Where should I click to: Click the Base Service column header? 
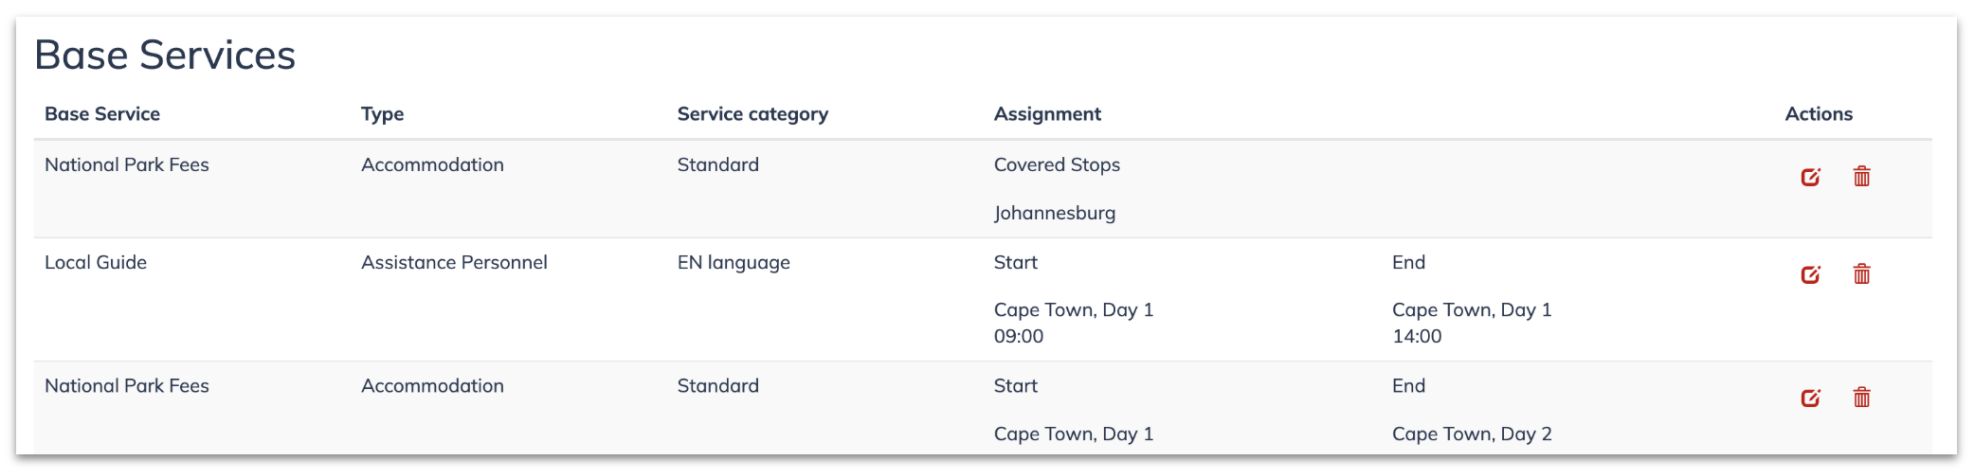click(102, 114)
